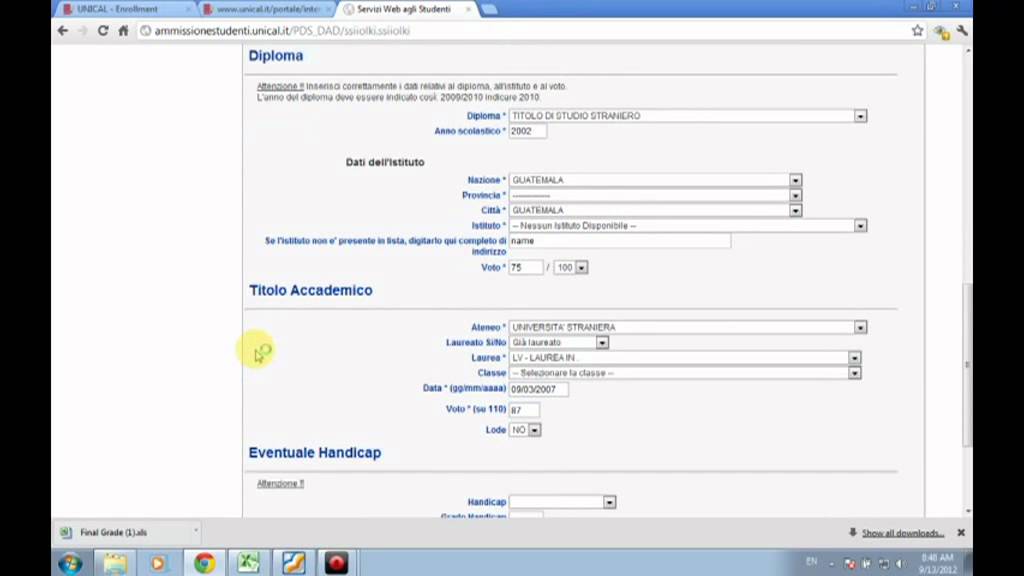Edit the Anno scolastico field

tap(528, 131)
